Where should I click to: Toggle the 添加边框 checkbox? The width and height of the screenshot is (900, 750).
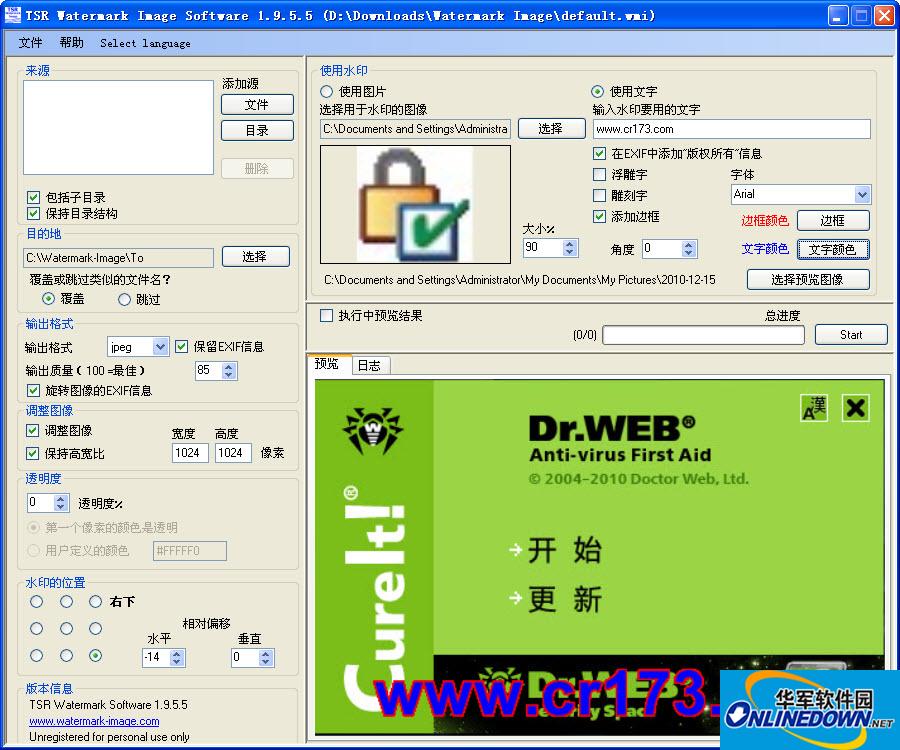tap(599, 216)
